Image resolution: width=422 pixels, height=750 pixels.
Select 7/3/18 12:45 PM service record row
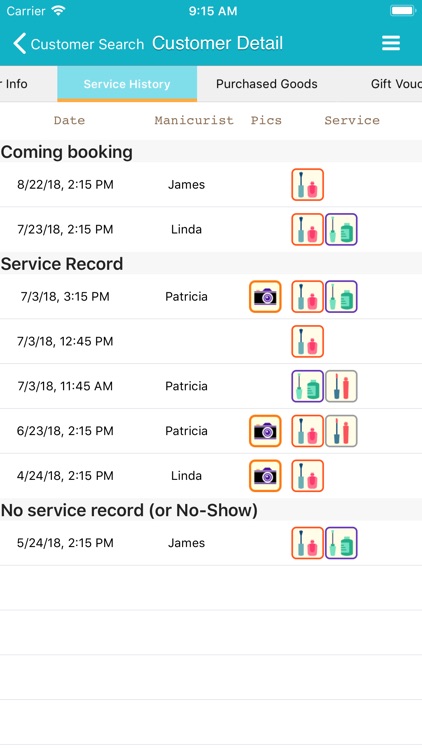pyautogui.click(x=211, y=342)
